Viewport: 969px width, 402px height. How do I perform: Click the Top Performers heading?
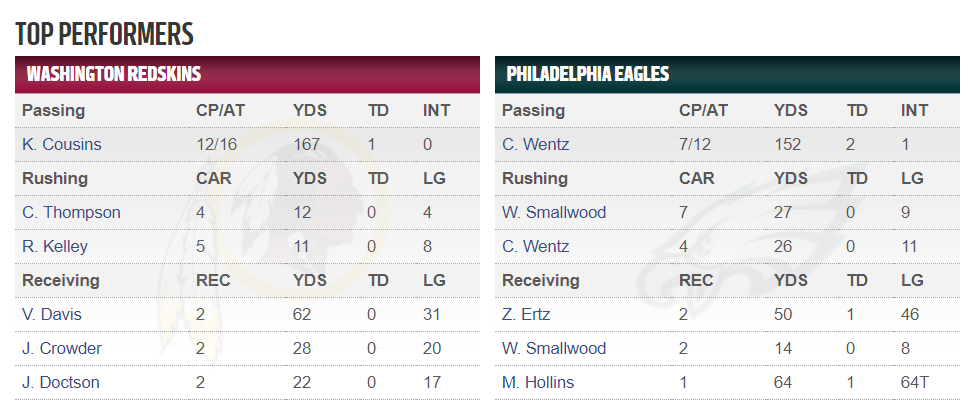pyautogui.click(x=104, y=34)
